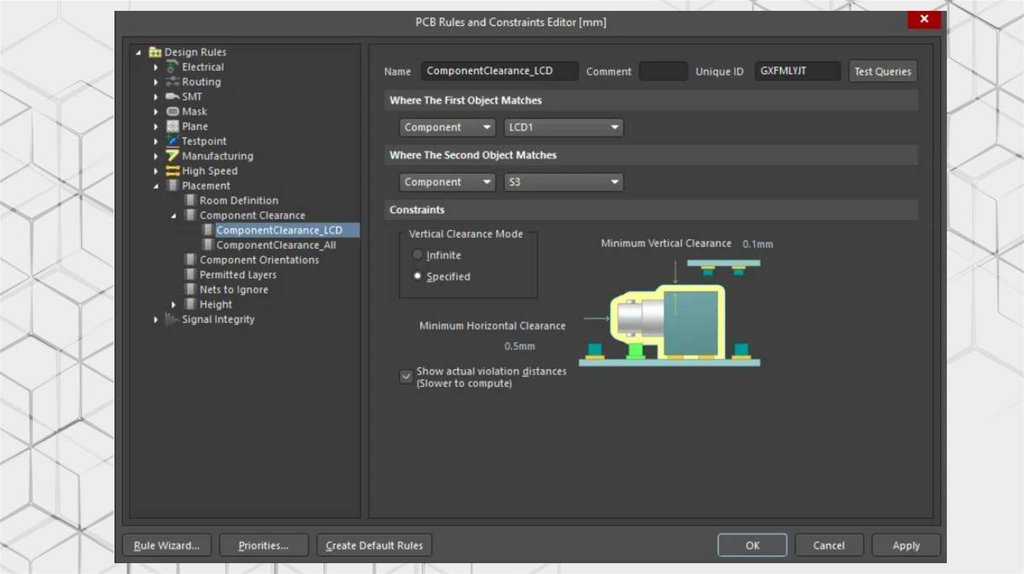Viewport: 1024px width, 574px height.
Task: Select Room Definition in the tree
Action: [x=239, y=201]
